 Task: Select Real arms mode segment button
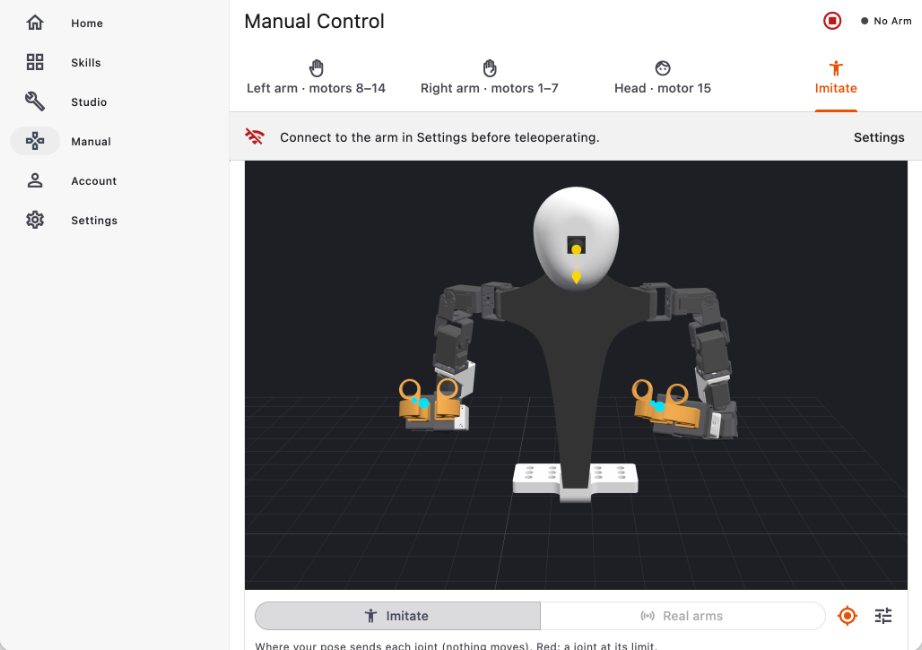tap(682, 616)
